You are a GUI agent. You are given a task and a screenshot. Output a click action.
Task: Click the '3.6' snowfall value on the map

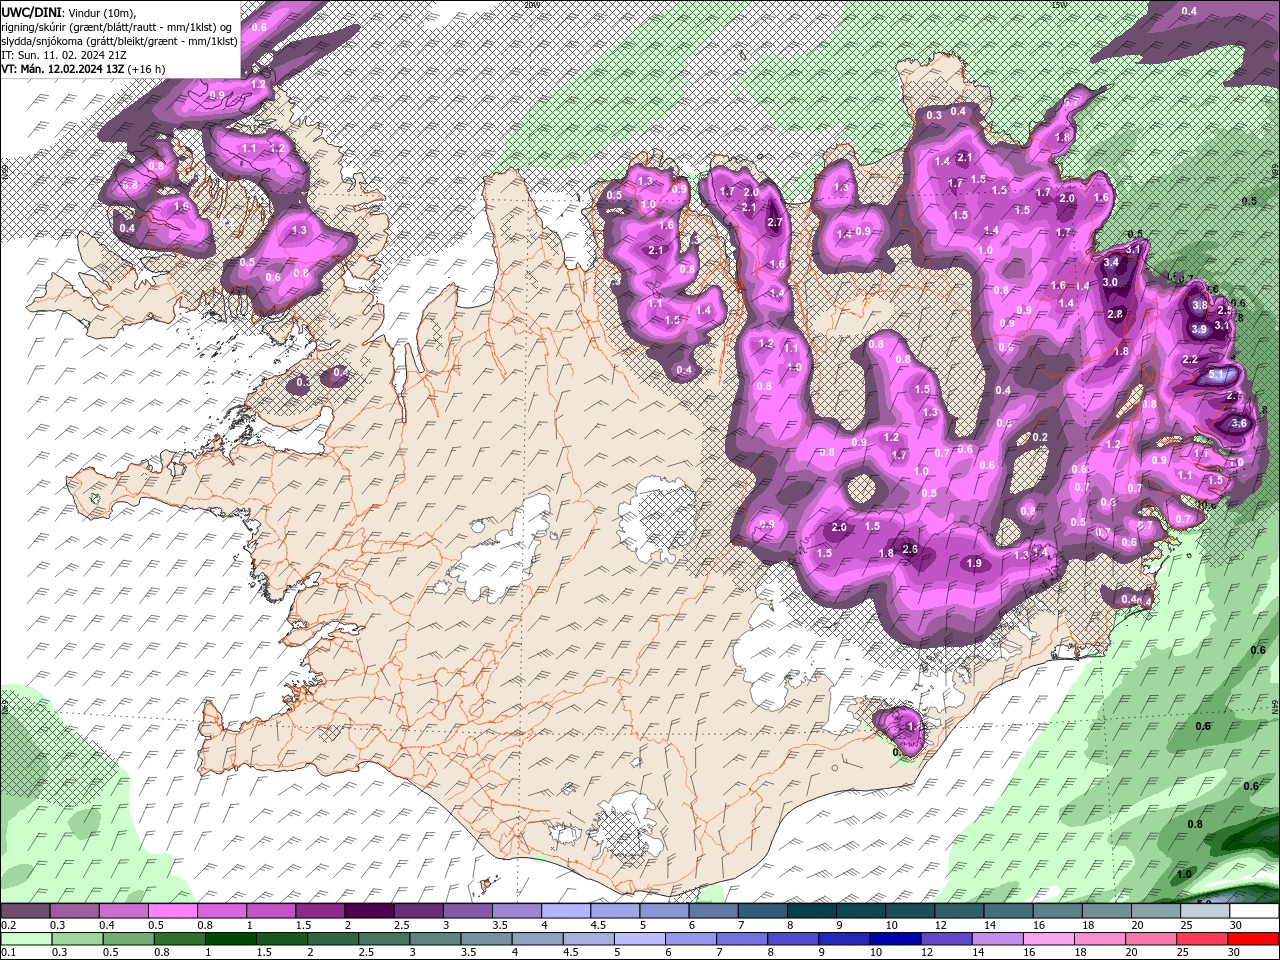[1239, 423]
